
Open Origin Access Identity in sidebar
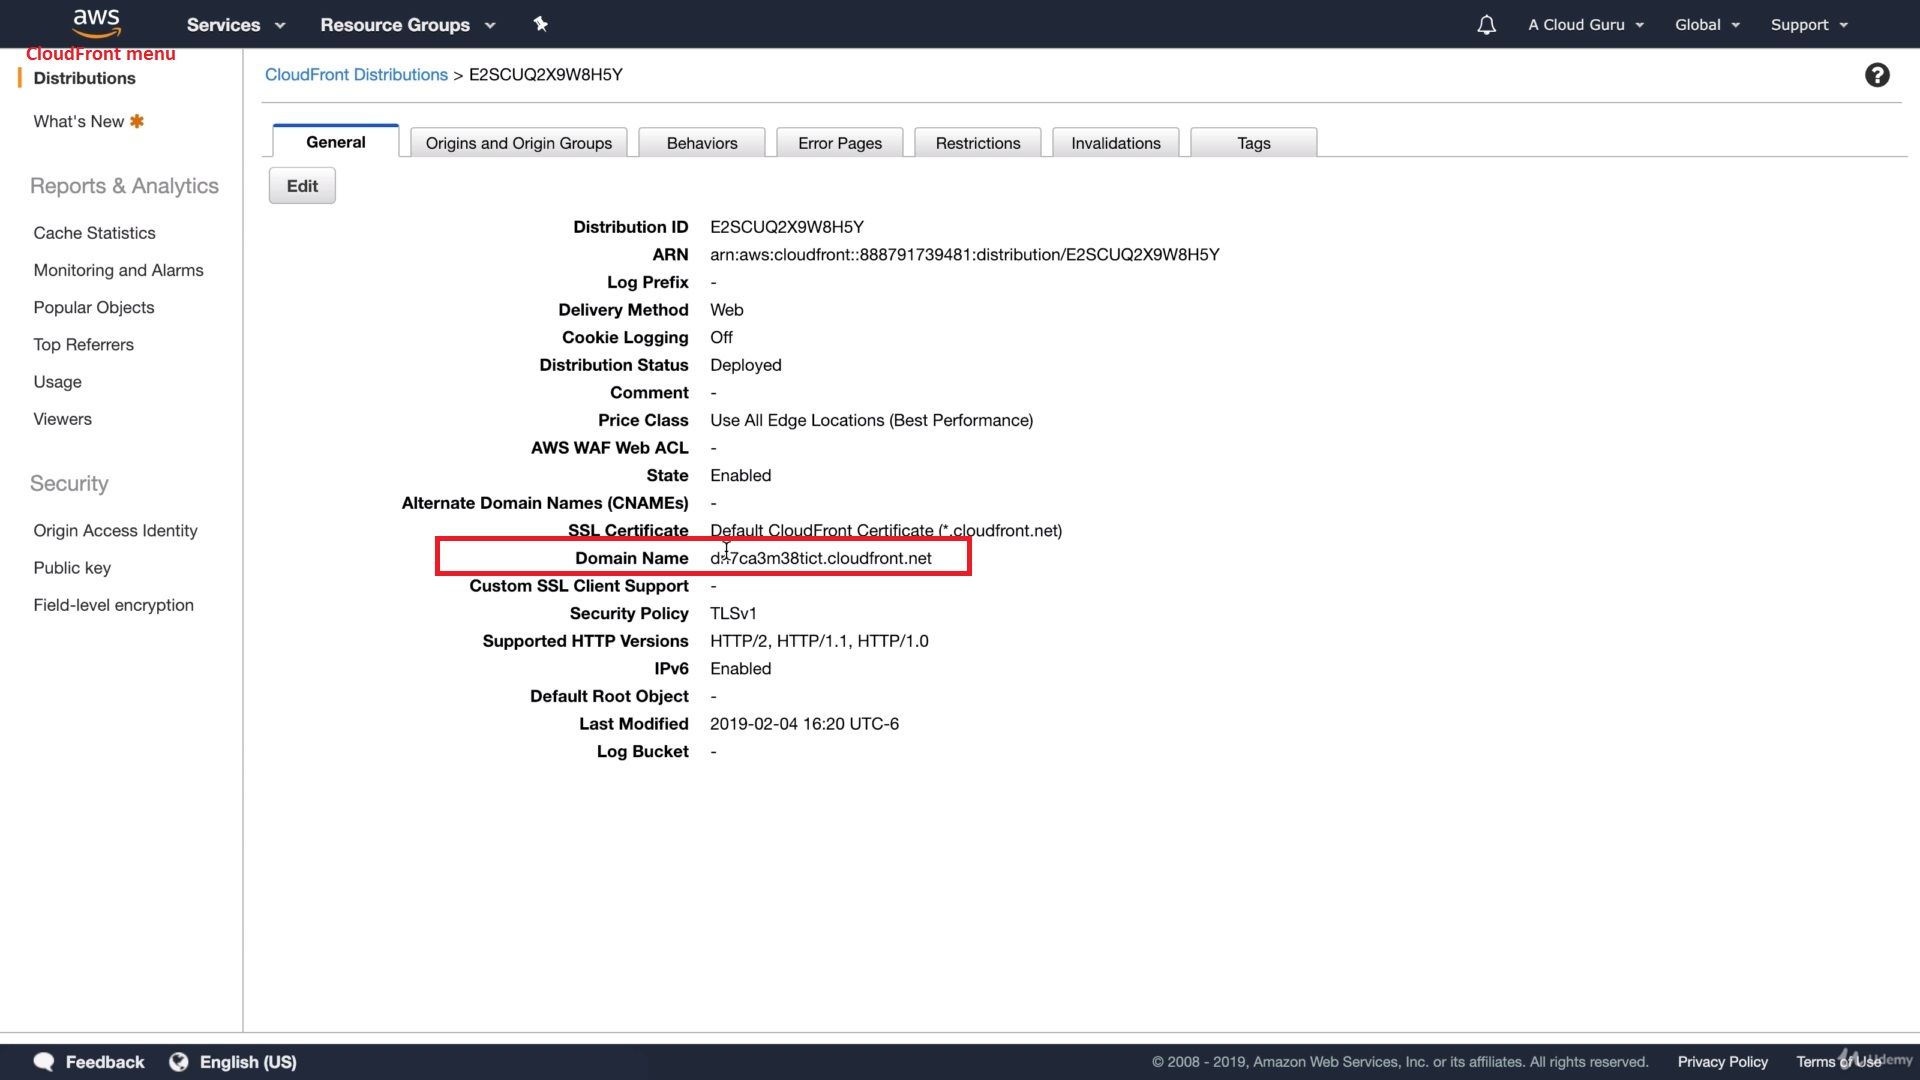click(x=115, y=530)
